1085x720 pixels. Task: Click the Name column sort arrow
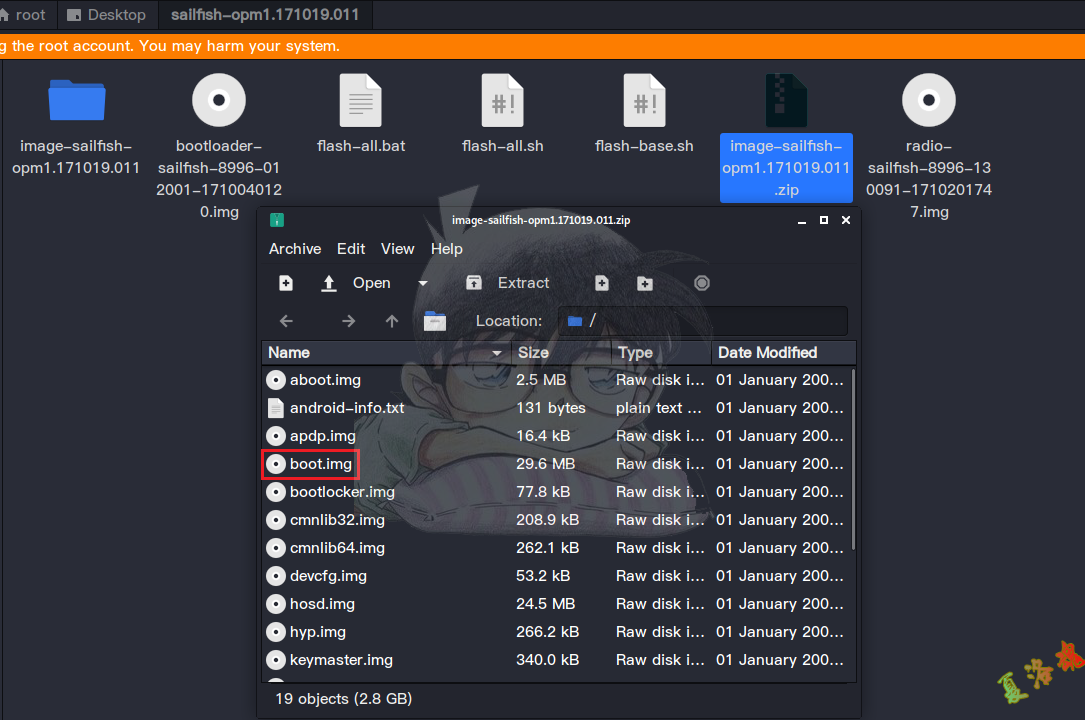tap(497, 353)
